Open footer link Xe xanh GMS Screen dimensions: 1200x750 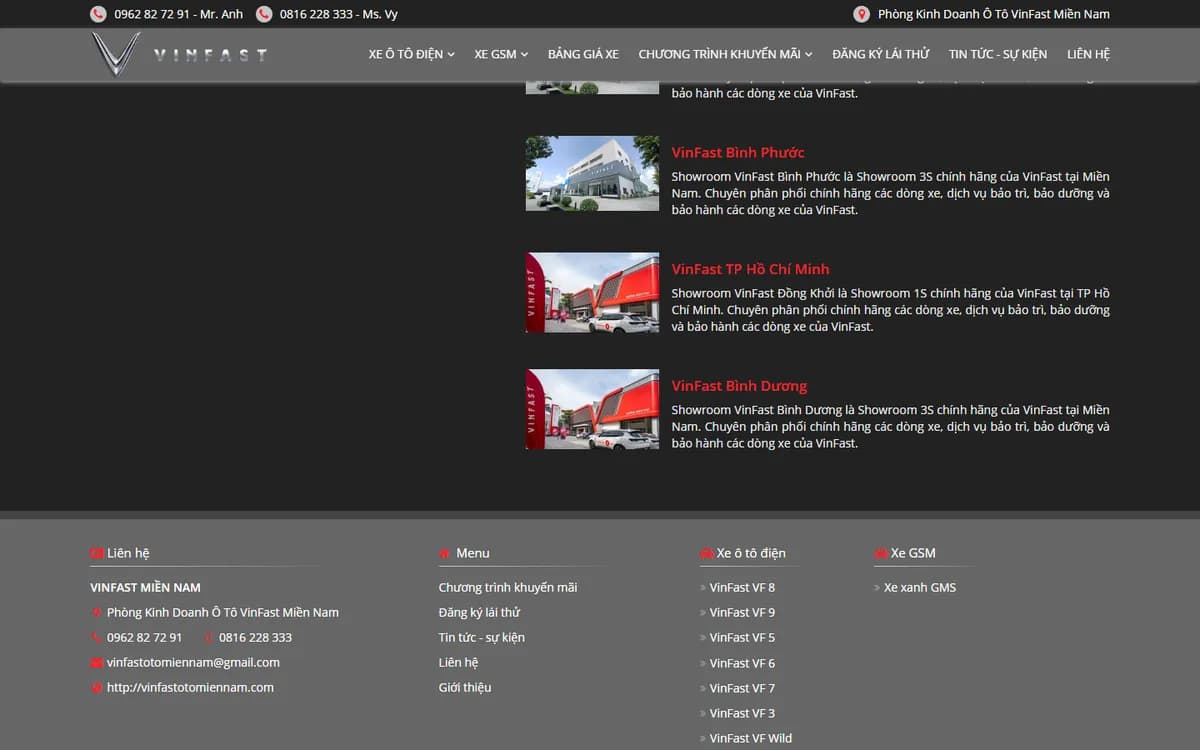coord(920,587)
